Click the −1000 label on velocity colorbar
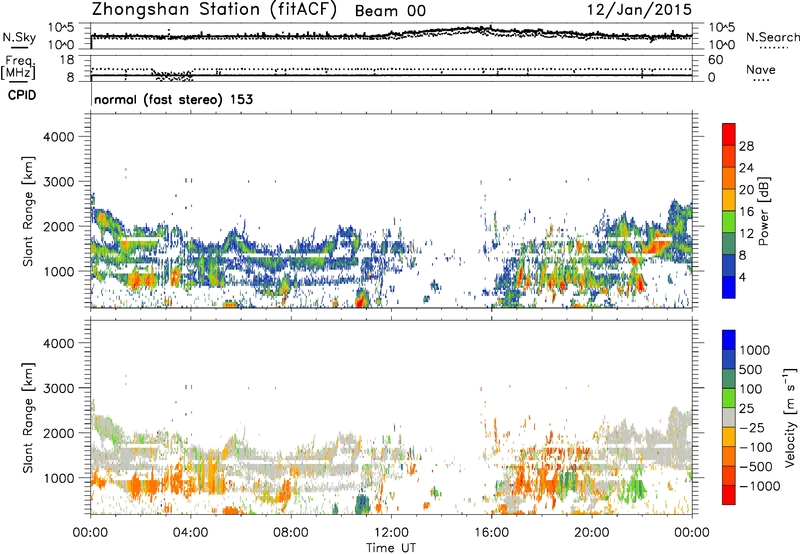 (760, 486)
